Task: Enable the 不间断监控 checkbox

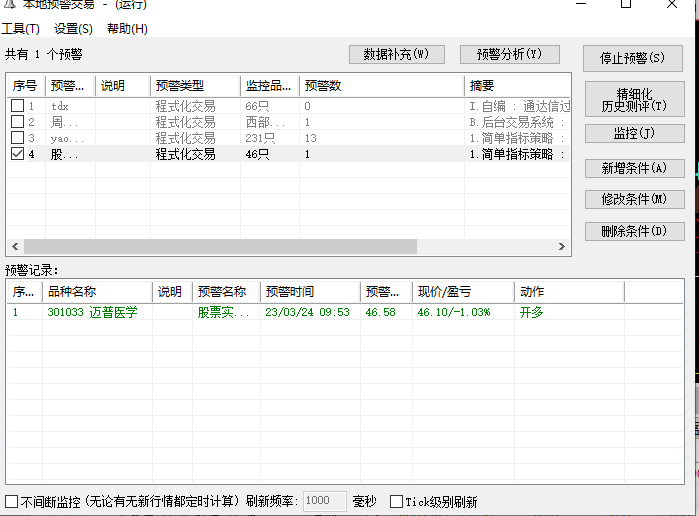Action: click(x=12, y=501)
